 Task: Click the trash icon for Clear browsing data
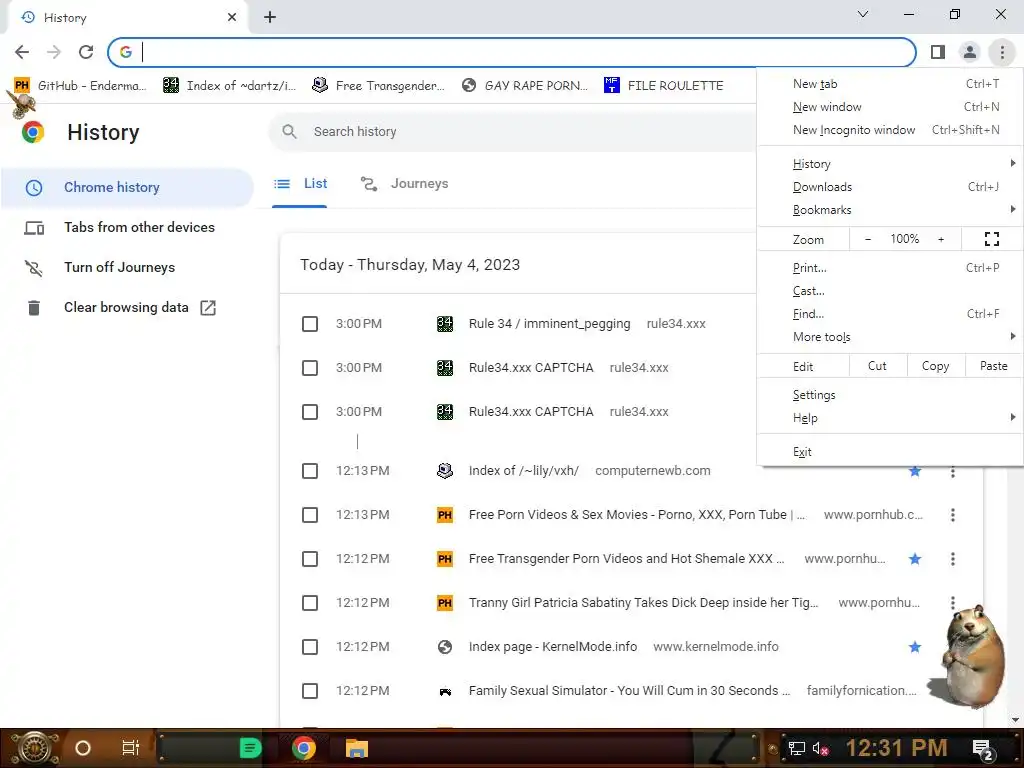pyautogui.click(x=34, y=308)
